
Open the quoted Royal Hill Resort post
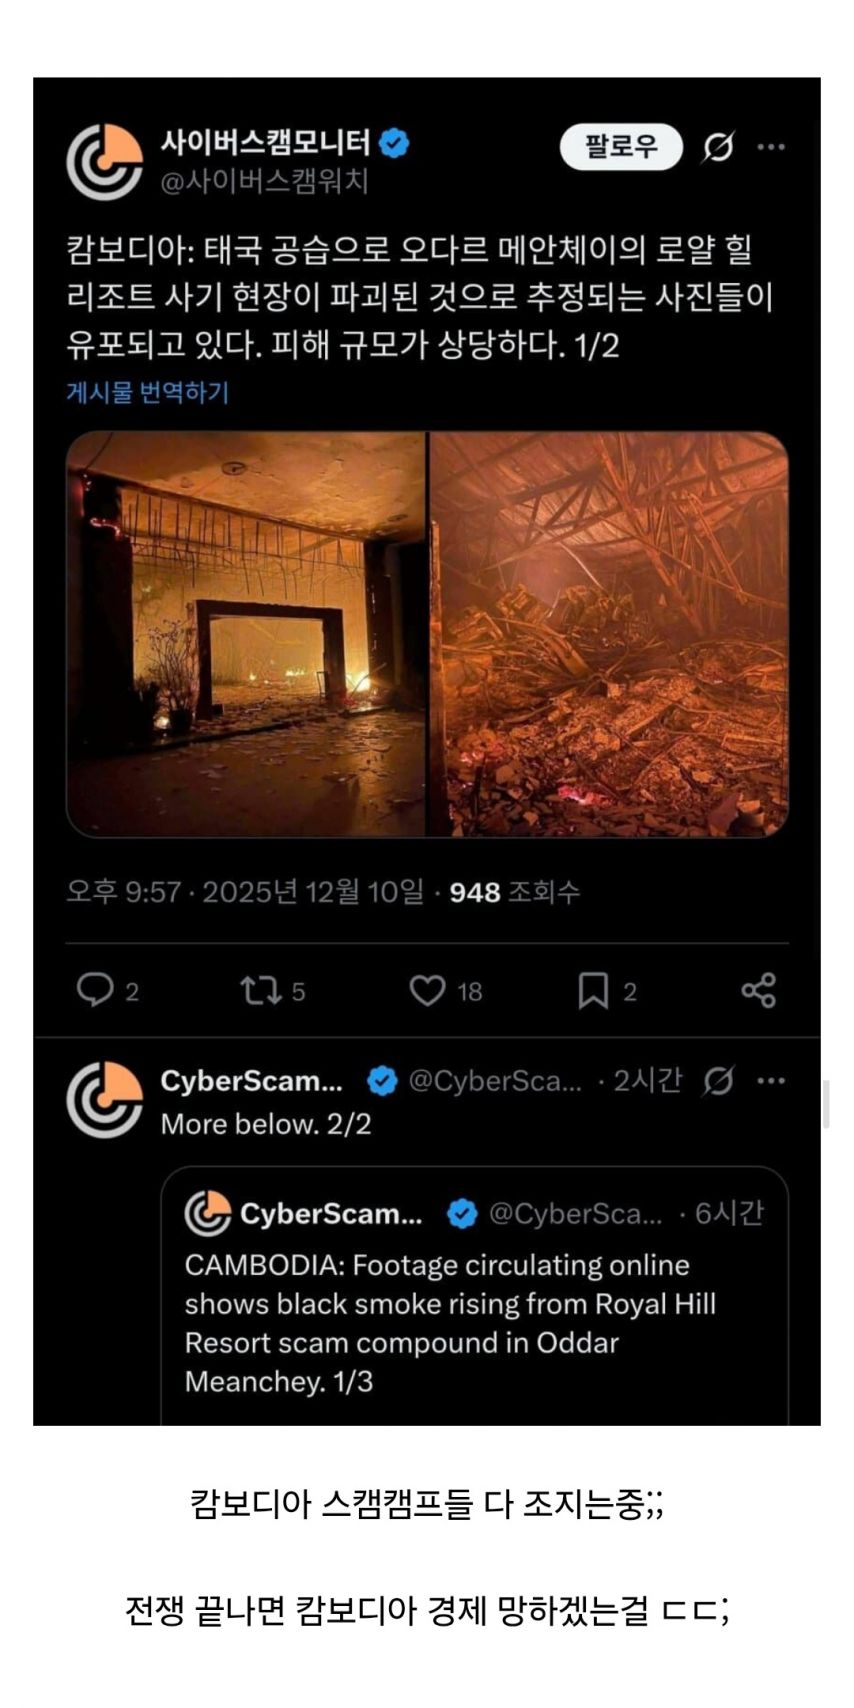click(475, 1296)
